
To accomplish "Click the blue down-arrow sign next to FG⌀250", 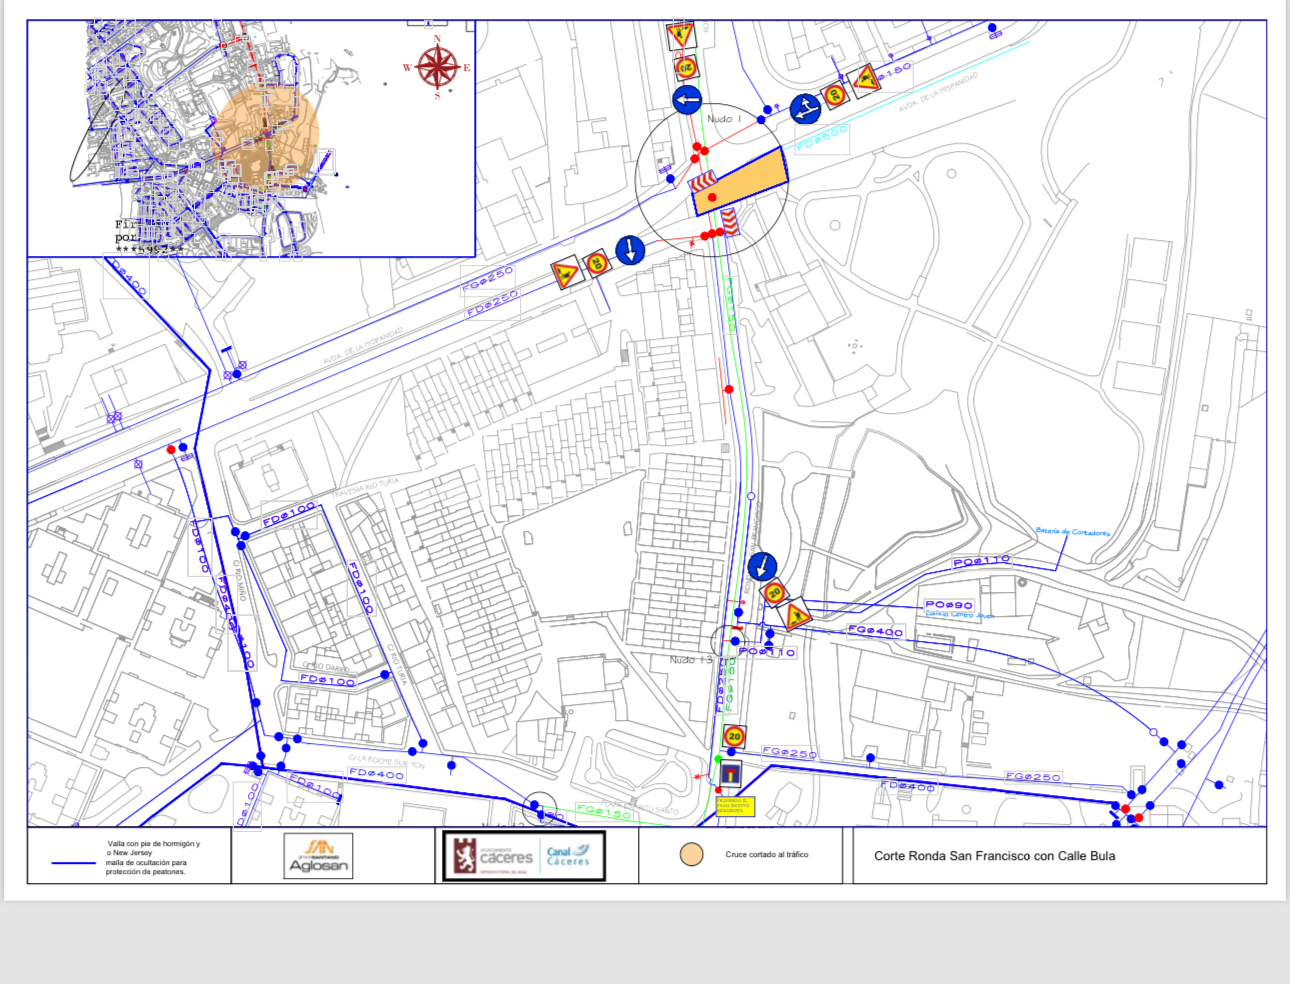I will pyautogui.click(x=630, y=249).
